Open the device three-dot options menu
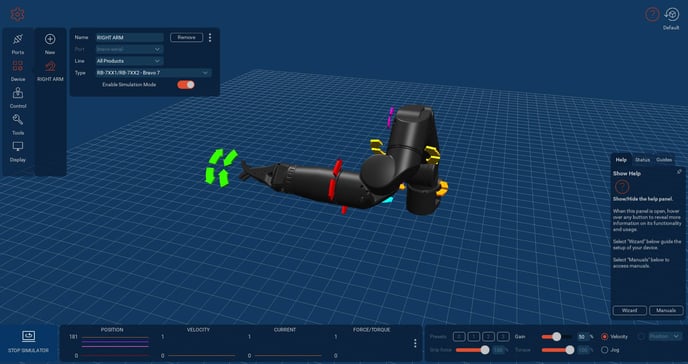Viewport: 688px width, 364px height. tap(210, 38)
